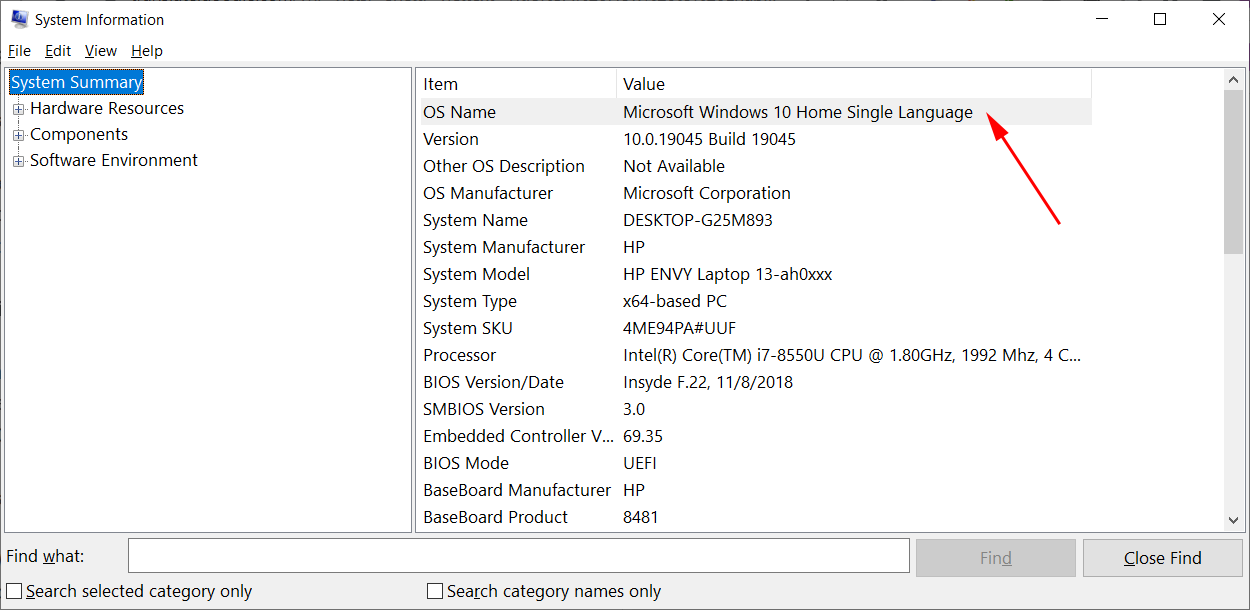Image resolution: width=1250 pixels, height=610 pixels.
Task: Click the System Information title bar icon
Action: tap(19, 19)
